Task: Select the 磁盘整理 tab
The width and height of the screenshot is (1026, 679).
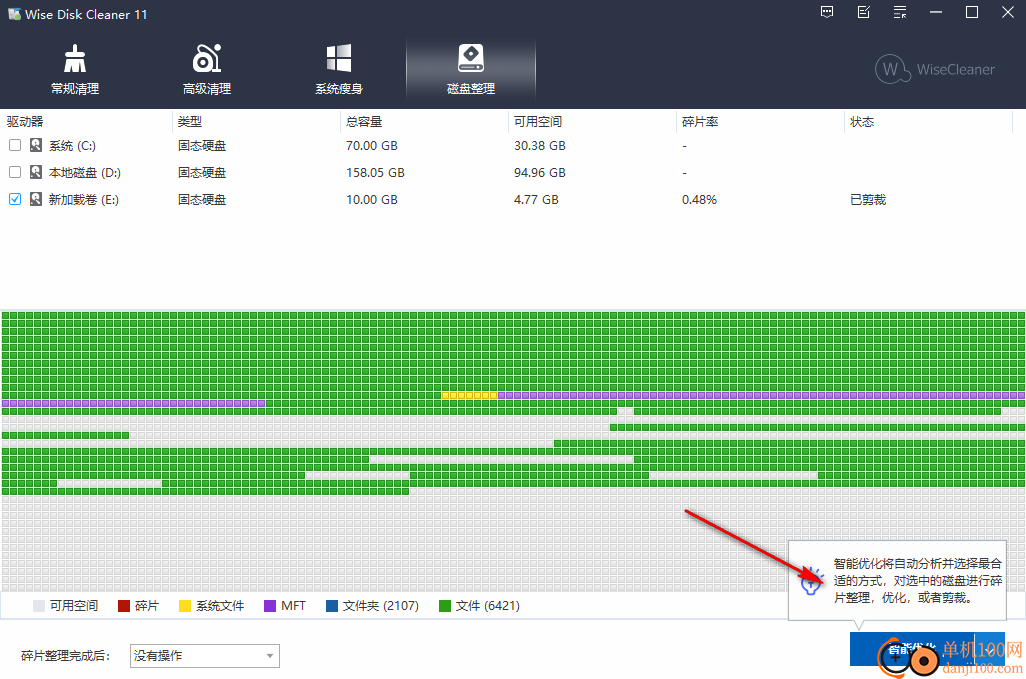Action: click(x=470, y=70)
